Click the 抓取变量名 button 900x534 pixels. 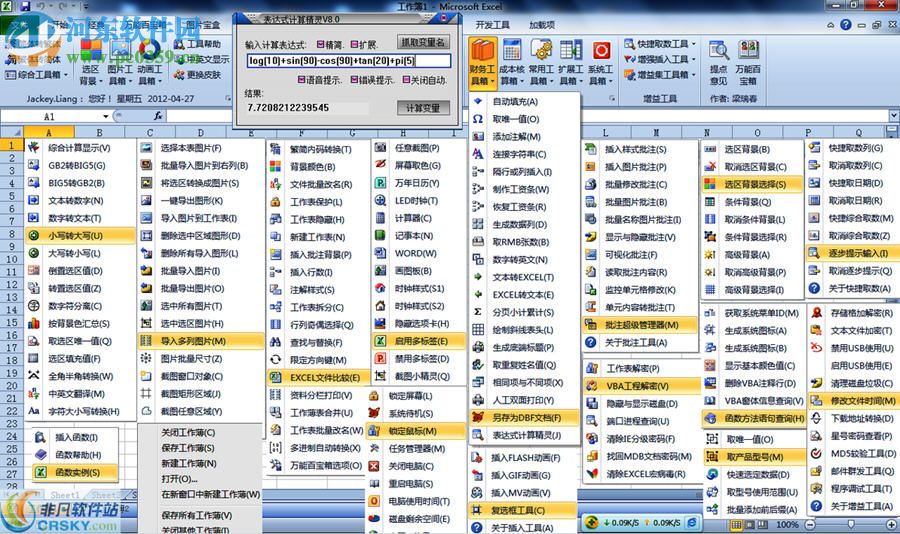[x=423, y=42]
